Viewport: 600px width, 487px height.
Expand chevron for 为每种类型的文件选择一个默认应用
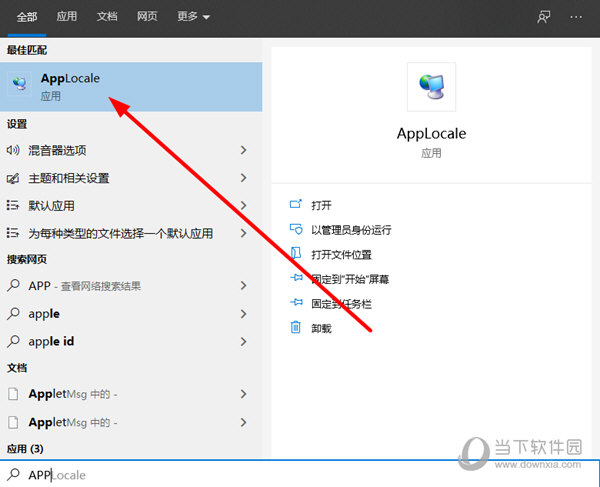[243, 233]
